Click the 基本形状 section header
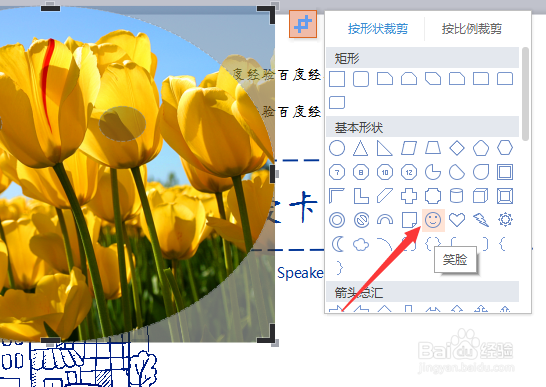This screenshot has height=387, width=546. coord(423,127)
